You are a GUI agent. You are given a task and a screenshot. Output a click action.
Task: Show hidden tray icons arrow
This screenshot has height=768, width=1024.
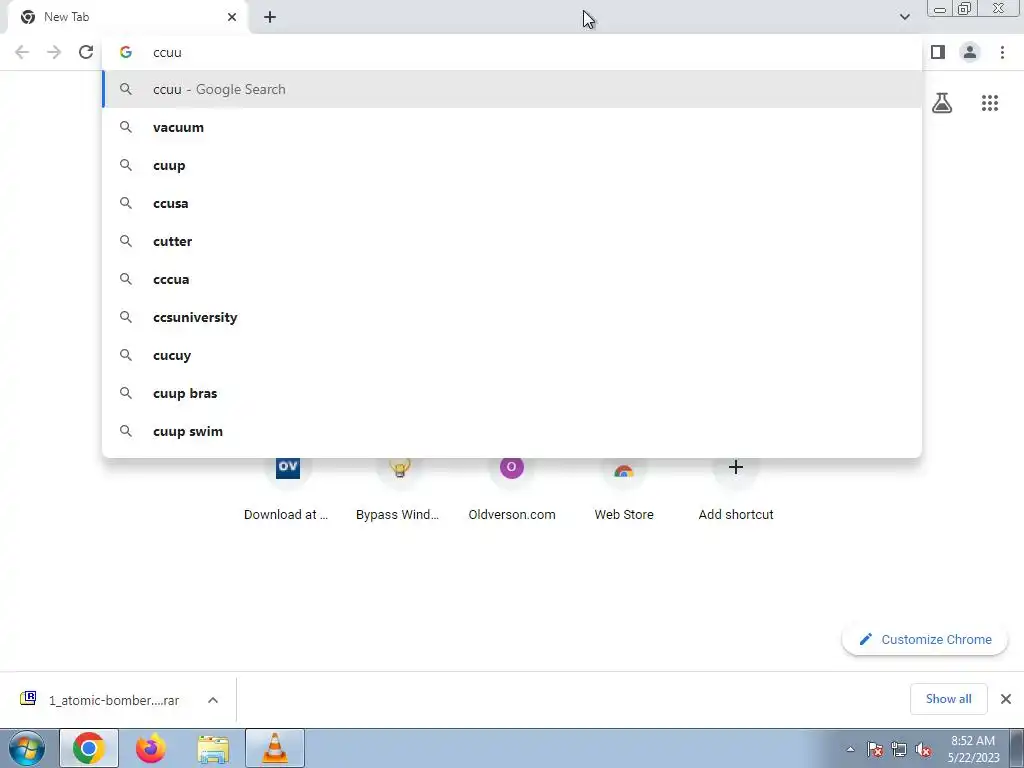pos(850,750)
